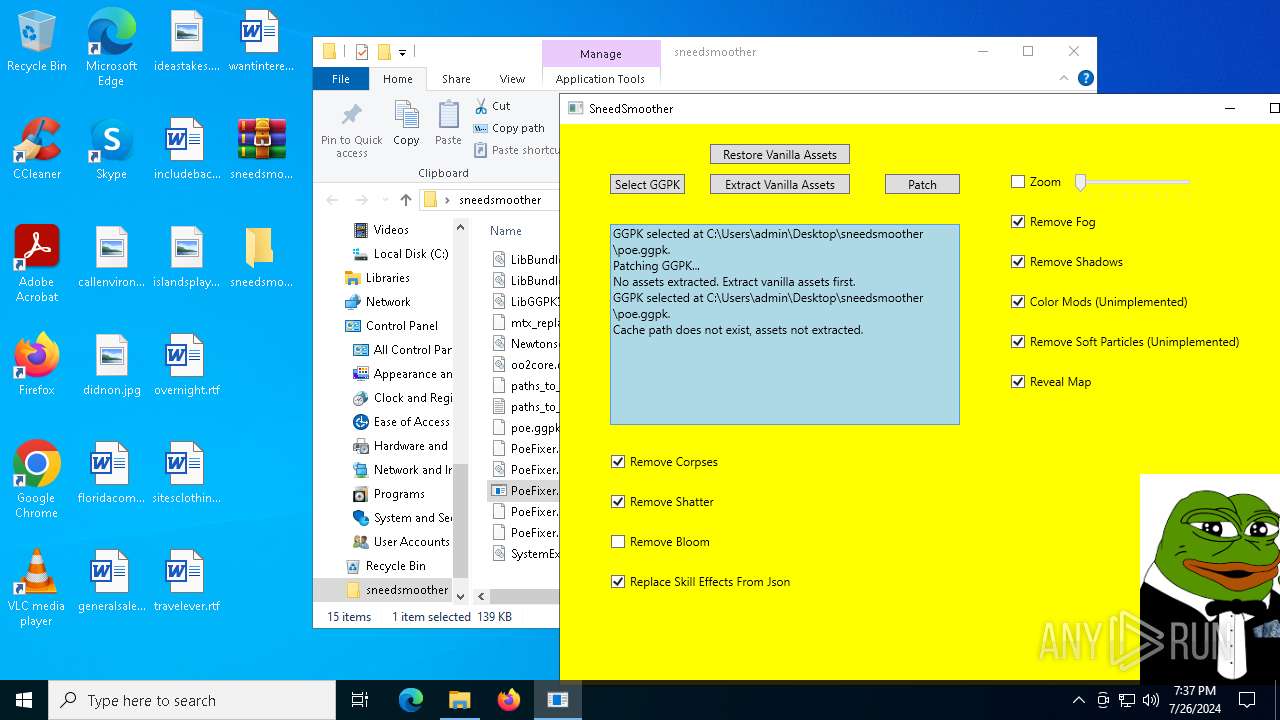The image size is (1280, 720).
Task: Uncheck Remove Corpses option
Action: click(618, 462)
